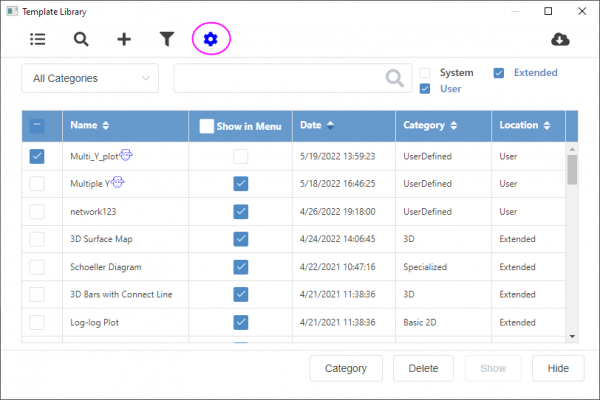
Task: Toggle the filter funnel icon
Action: tap(167, 39)
